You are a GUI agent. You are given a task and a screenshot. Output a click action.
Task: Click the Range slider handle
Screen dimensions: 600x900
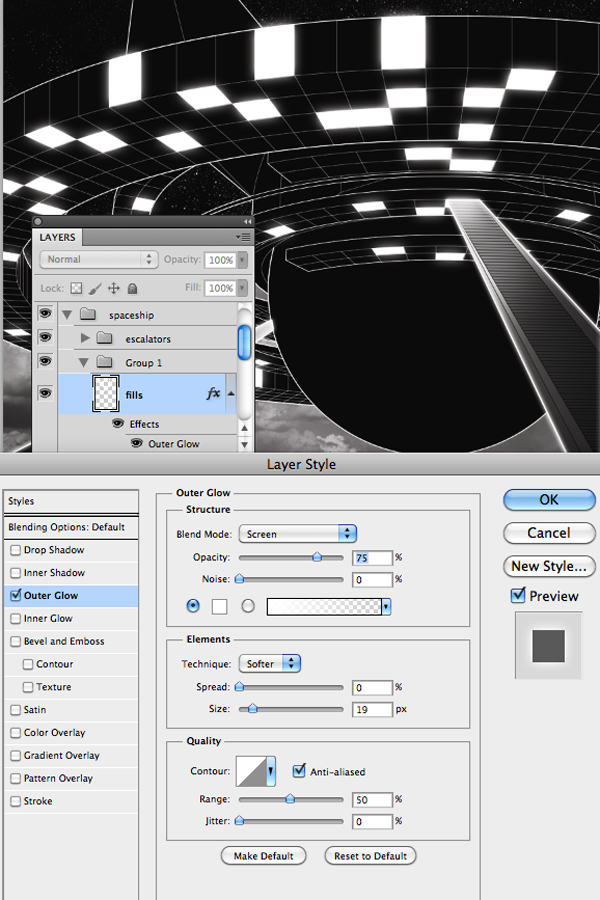291,798
